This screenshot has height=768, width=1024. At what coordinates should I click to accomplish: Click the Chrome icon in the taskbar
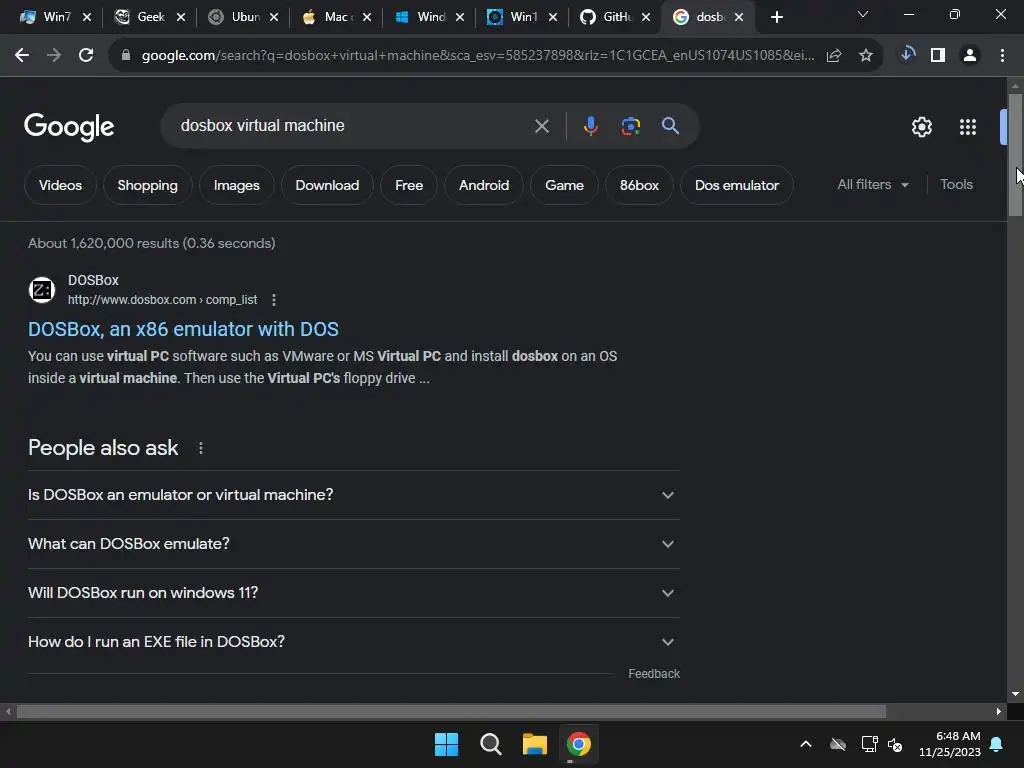[x=579, y=744]
